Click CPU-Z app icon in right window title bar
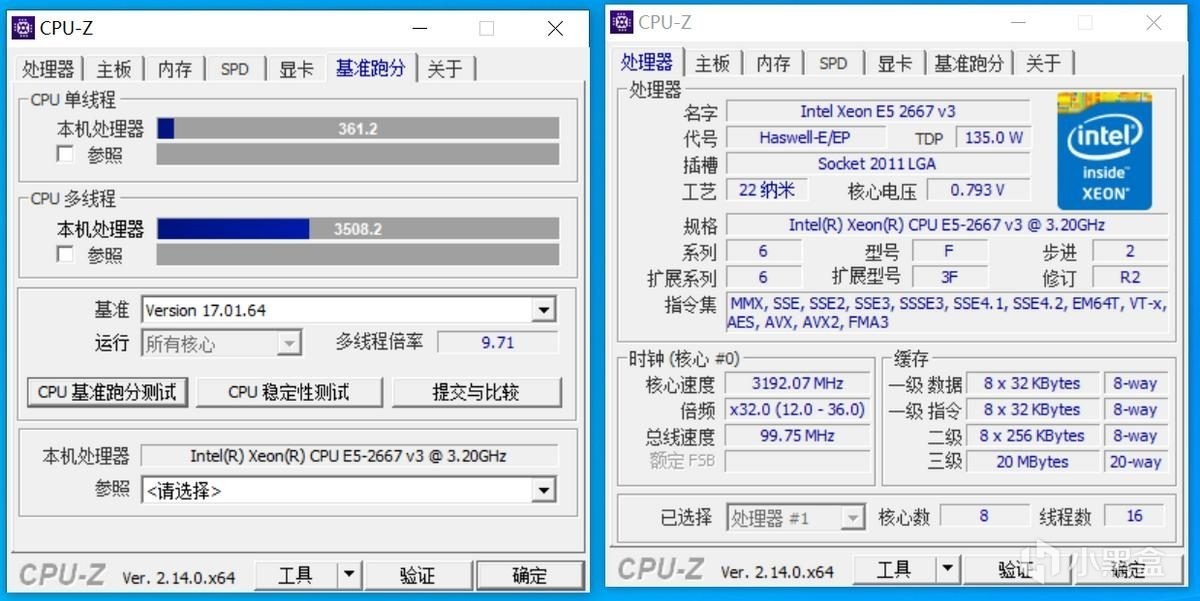 622,22
